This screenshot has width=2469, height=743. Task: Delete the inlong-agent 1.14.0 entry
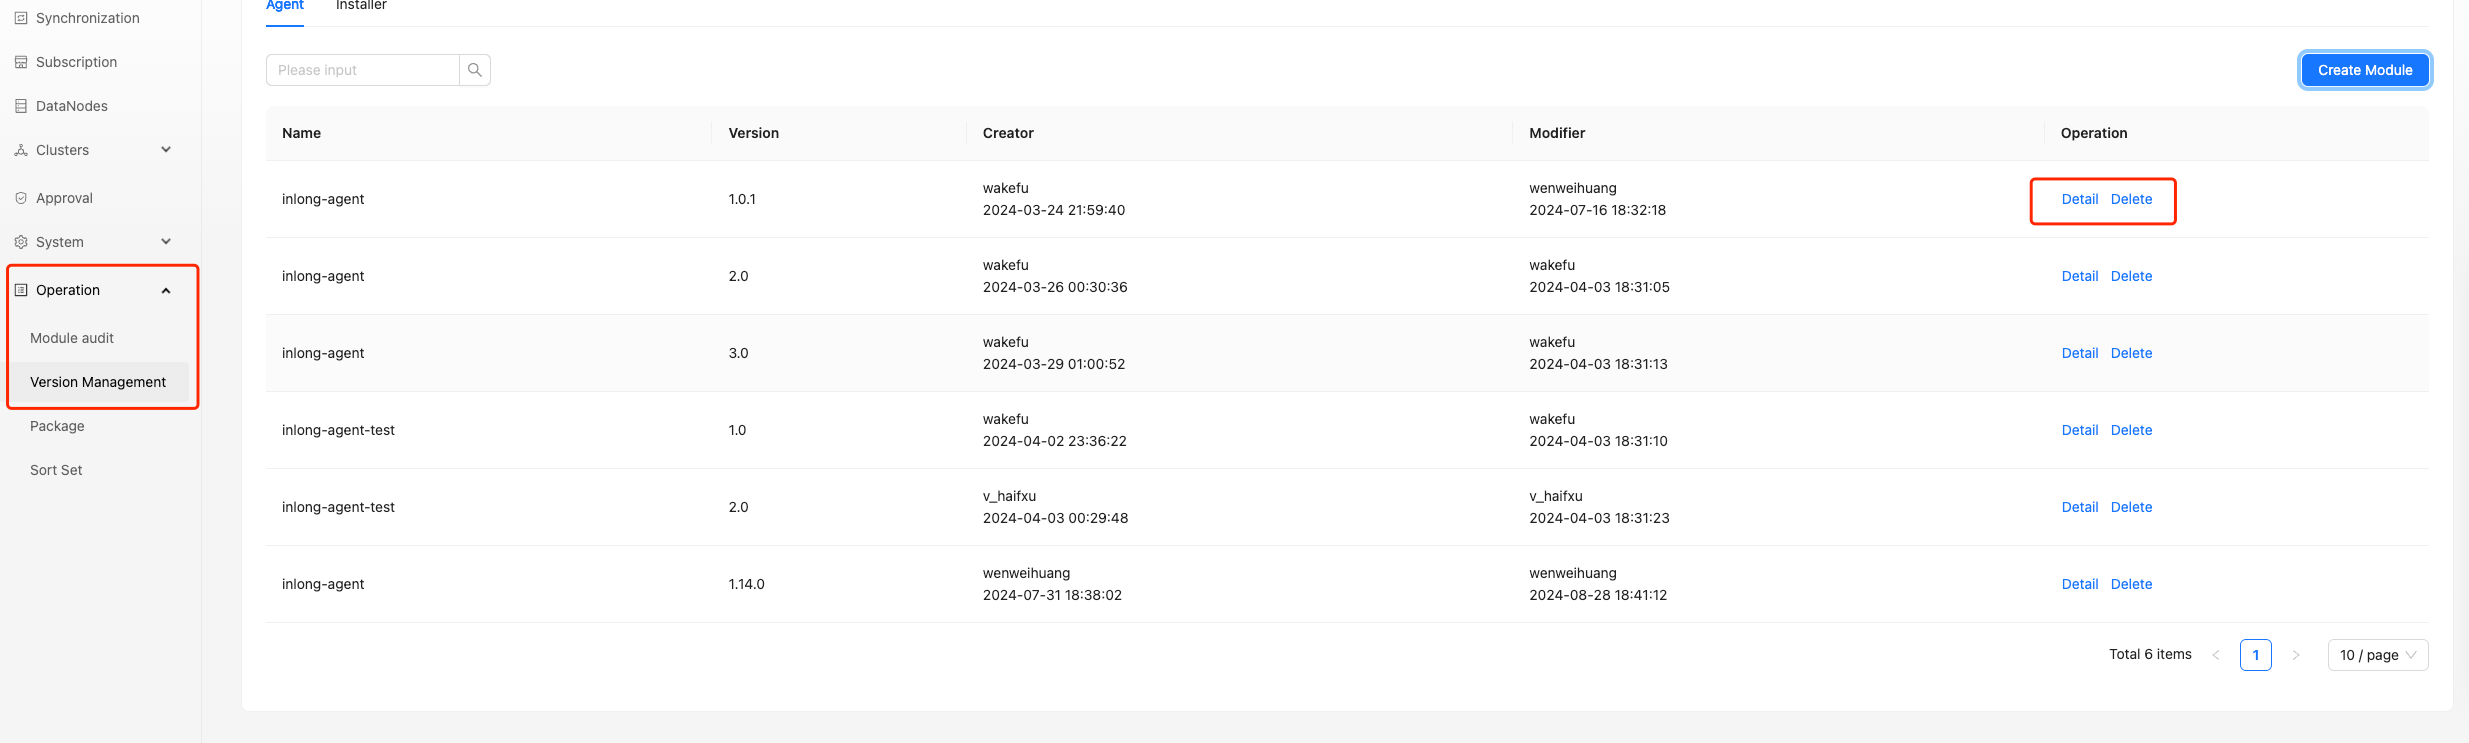click(2131, 584)
